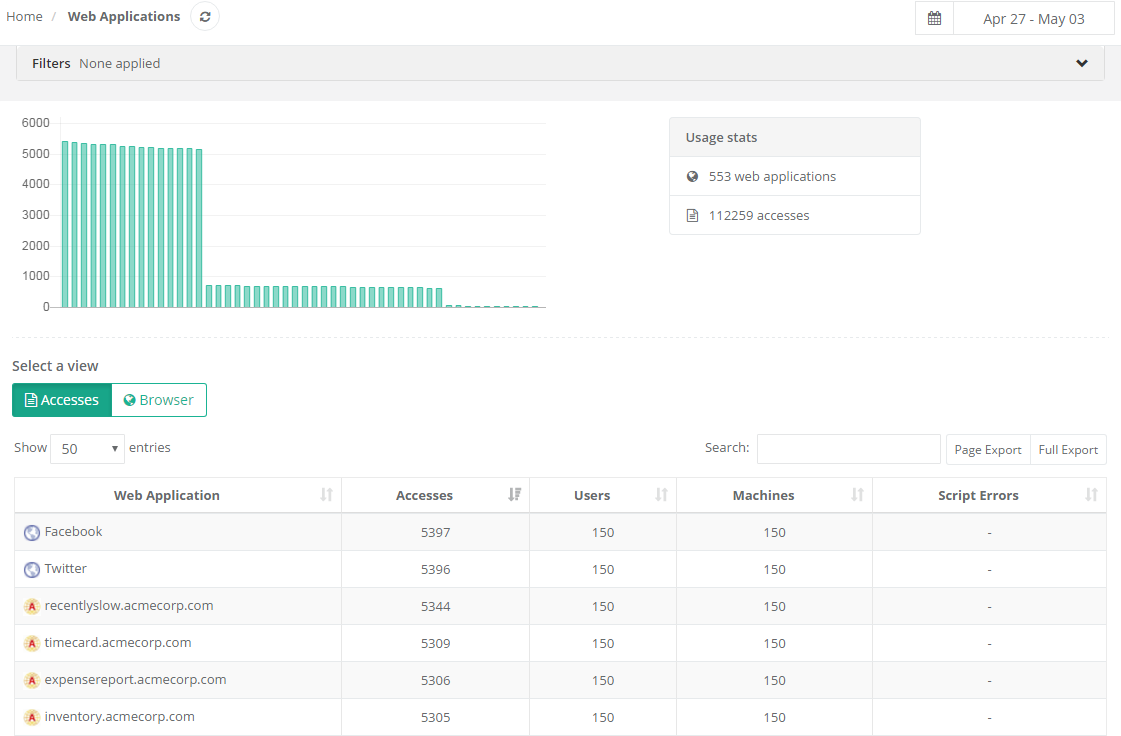This screenshot has height=736, width=1121.
Task: Click the timecard.acmecorp.com app icon
Action: coord(32,644)
